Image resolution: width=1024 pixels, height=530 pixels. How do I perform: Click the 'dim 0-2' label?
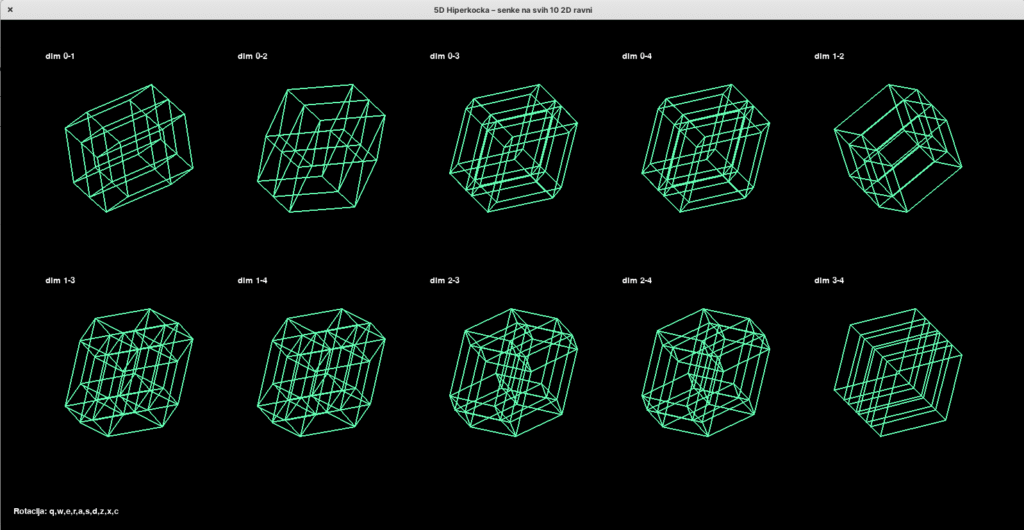click(253, 56)
